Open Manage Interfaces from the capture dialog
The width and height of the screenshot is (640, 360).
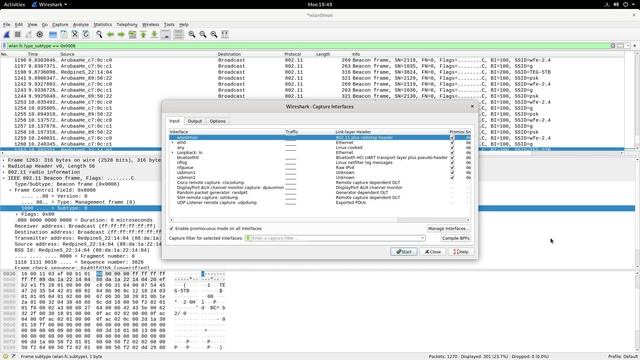coord(448,229)
